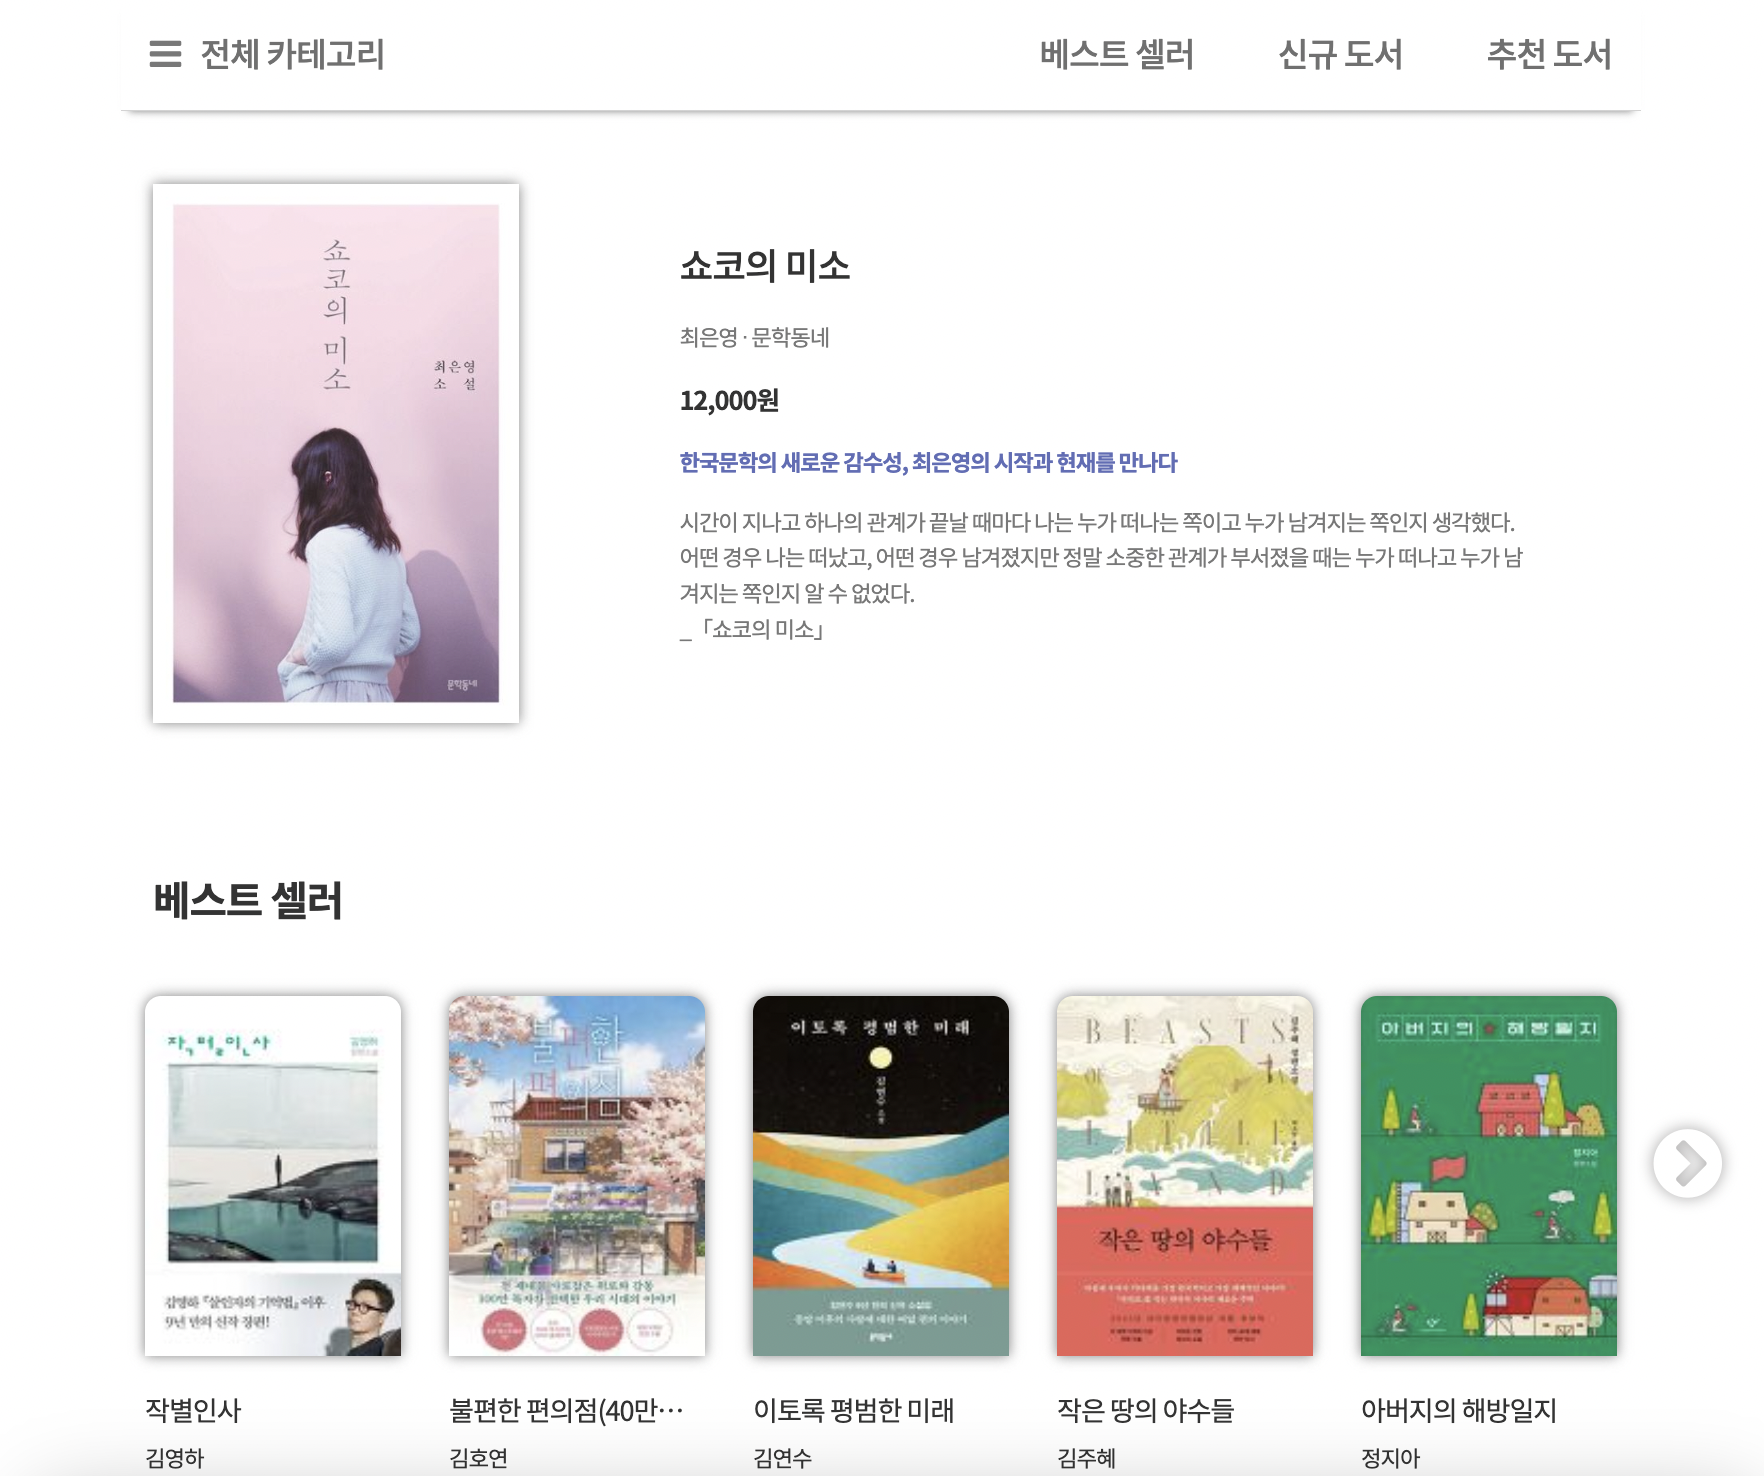Open the 작은 땅의 야수들 title link
This screenshot has height=1476, width=1764.
pyautogui.click(x=1146, y=1410)
